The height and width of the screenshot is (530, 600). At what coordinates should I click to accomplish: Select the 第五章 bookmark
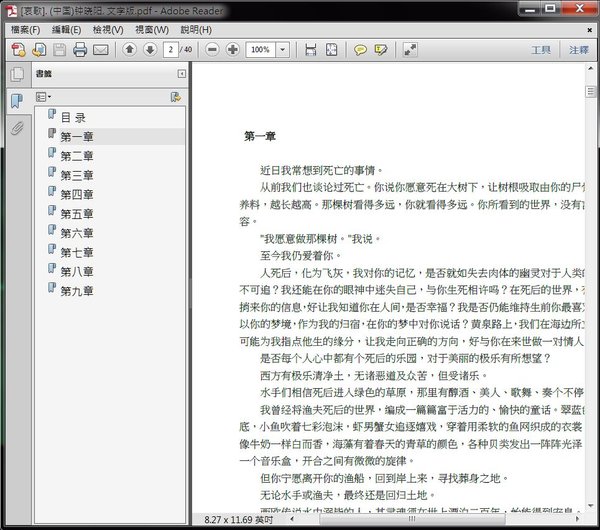(x=76, y=213)
